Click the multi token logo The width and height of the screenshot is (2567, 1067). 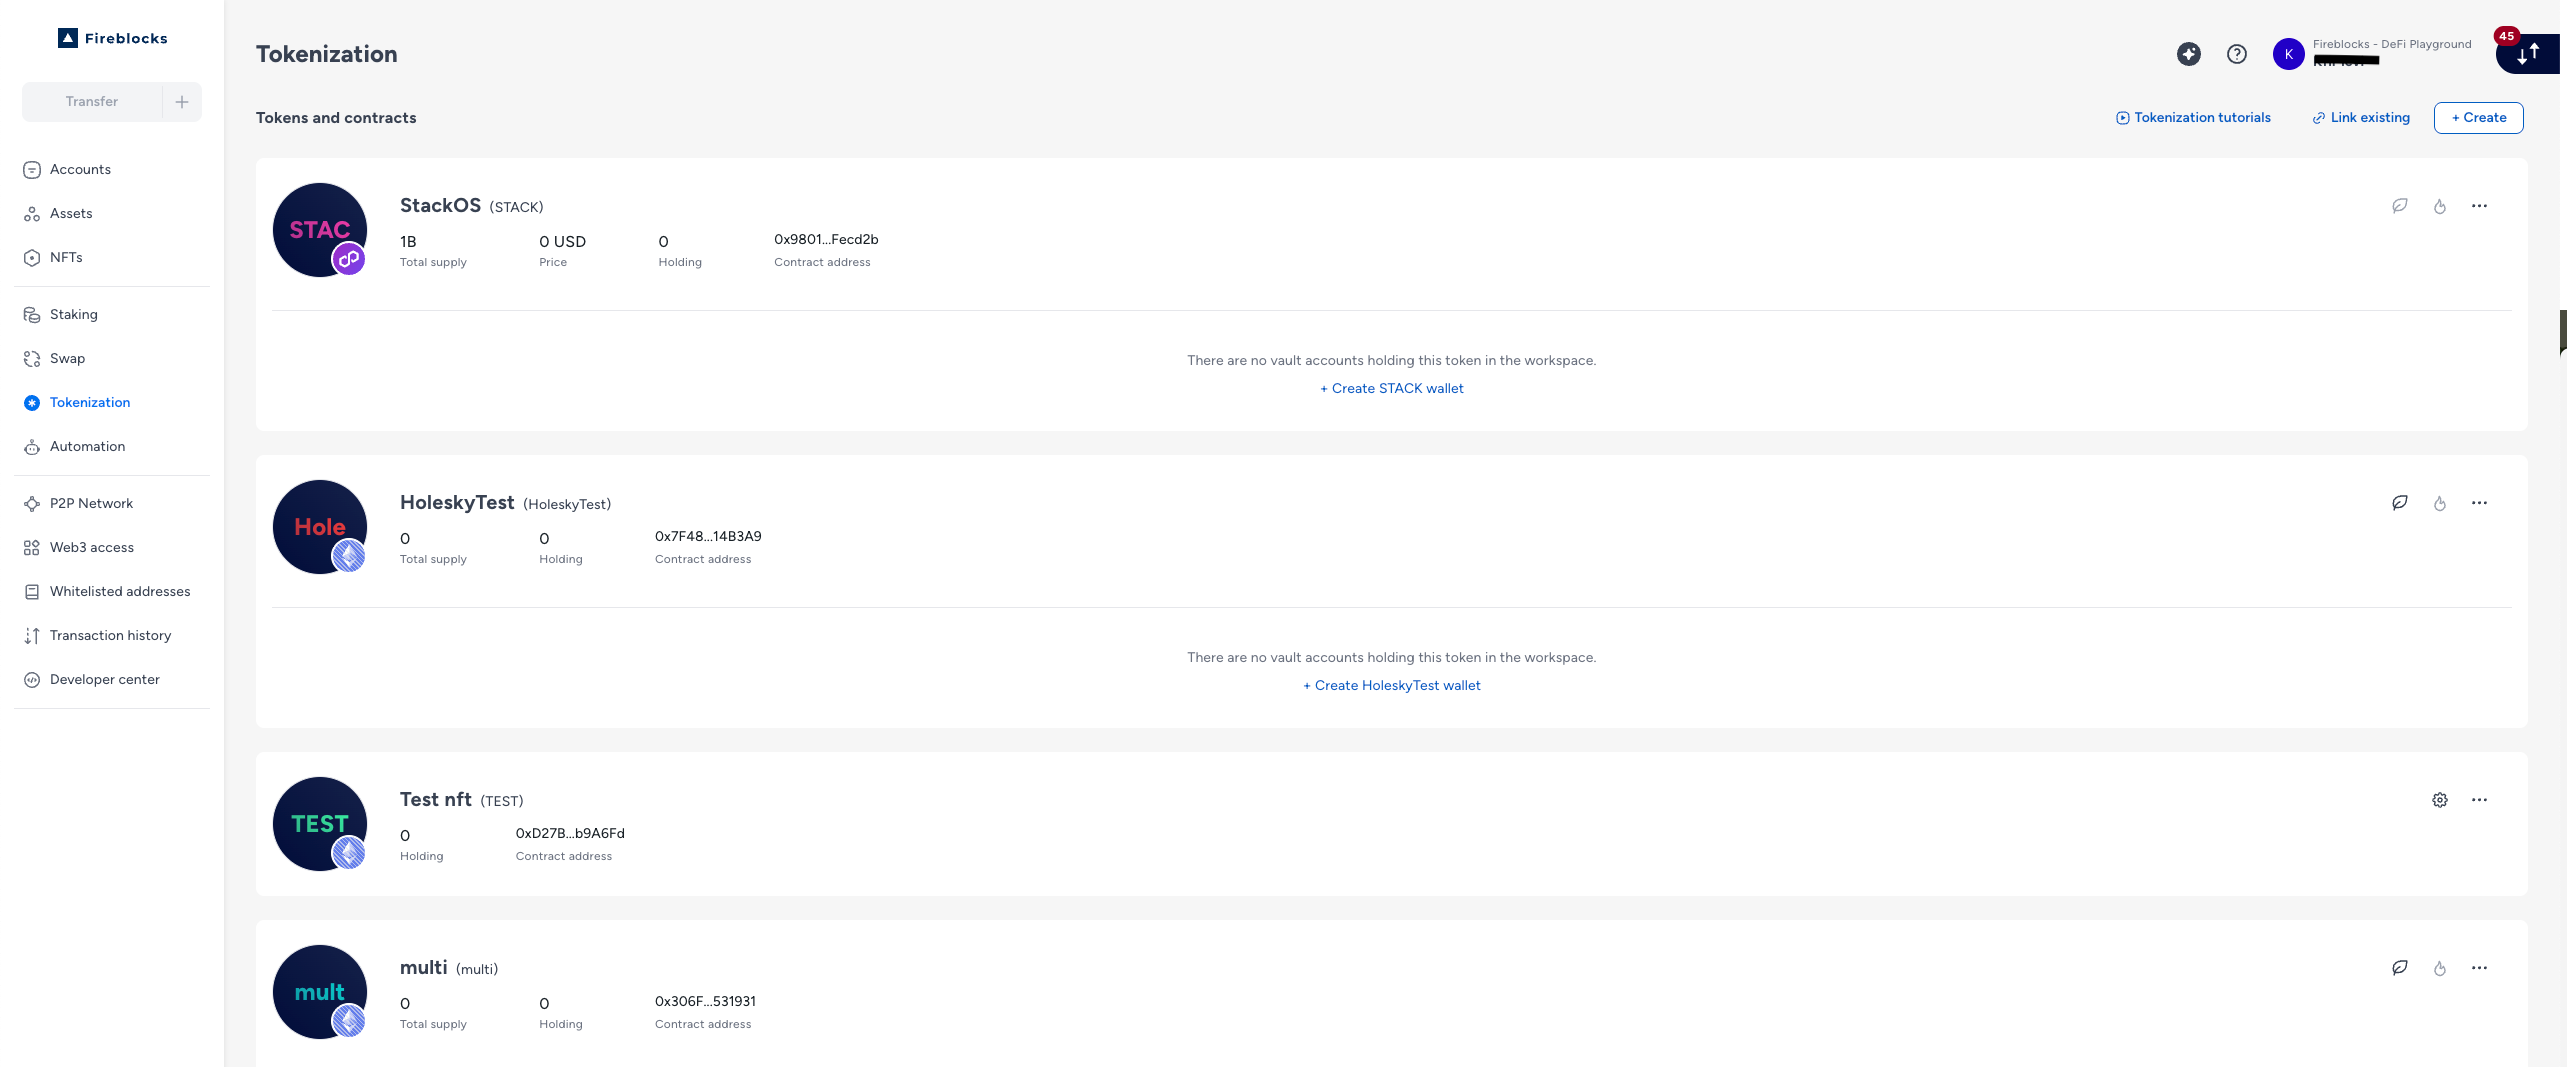tap(320, 992)
